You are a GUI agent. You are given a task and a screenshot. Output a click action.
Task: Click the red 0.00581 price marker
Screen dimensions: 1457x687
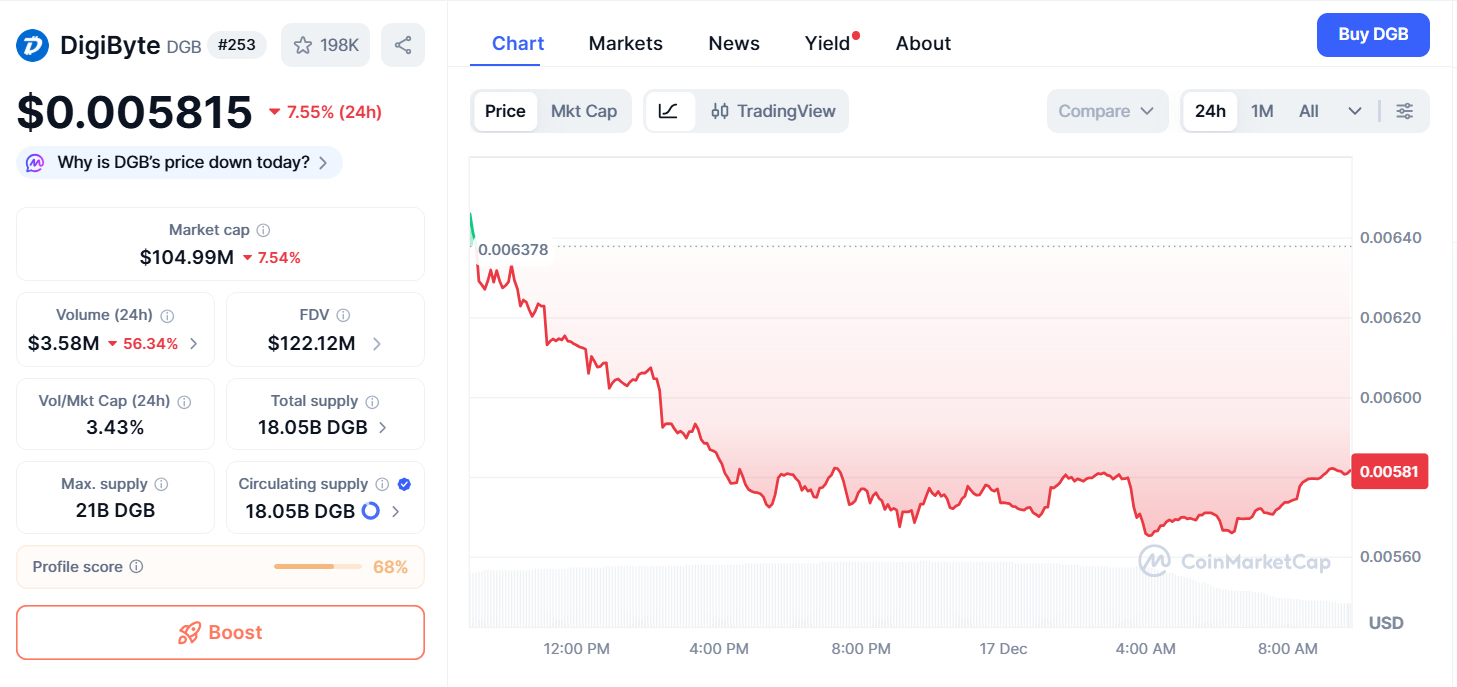click(1389, 470)
